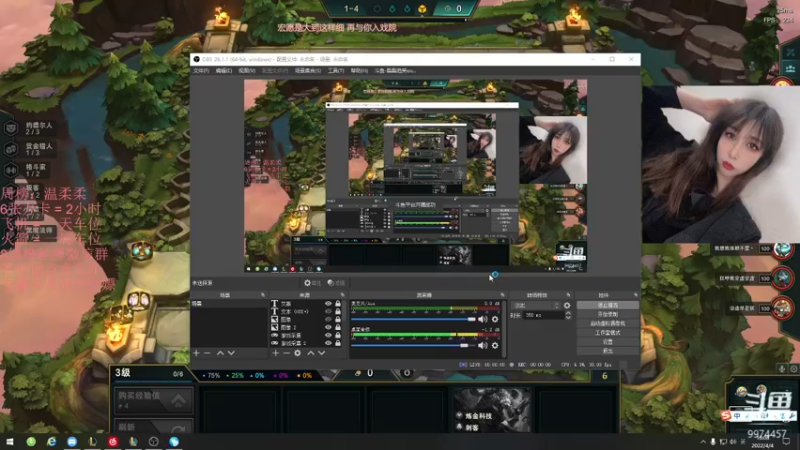Viewport: 800px width, 450px height.
Task: Toggle visibility of the game capture 2 source
Action: pyautogui.click(x=328, y=343)
